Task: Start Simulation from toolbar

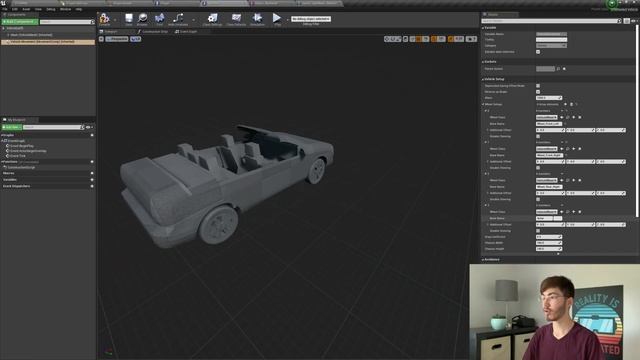Action: [257, 19]
